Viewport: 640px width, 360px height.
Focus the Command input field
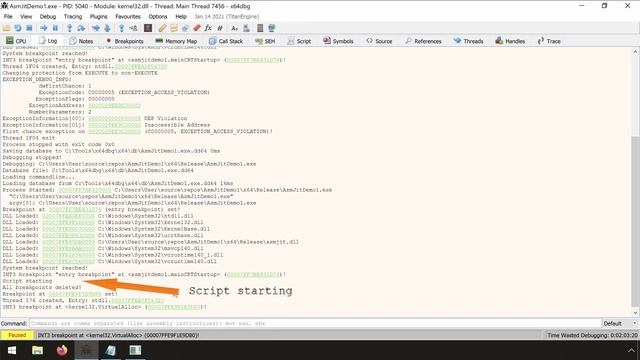tap(315, 323)
